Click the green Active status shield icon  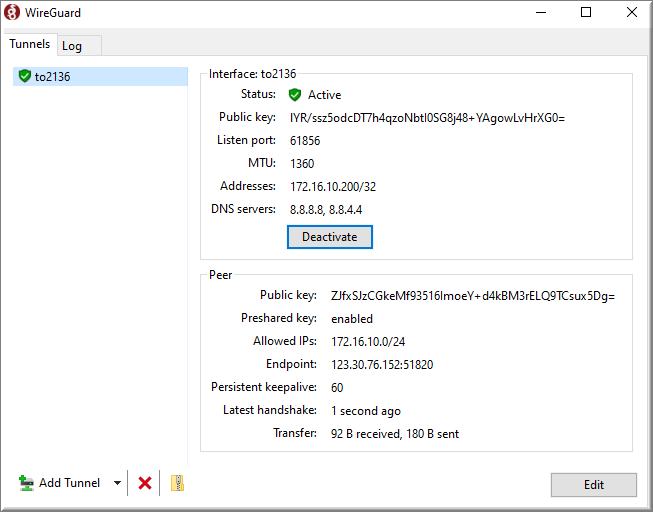point(295,95)
